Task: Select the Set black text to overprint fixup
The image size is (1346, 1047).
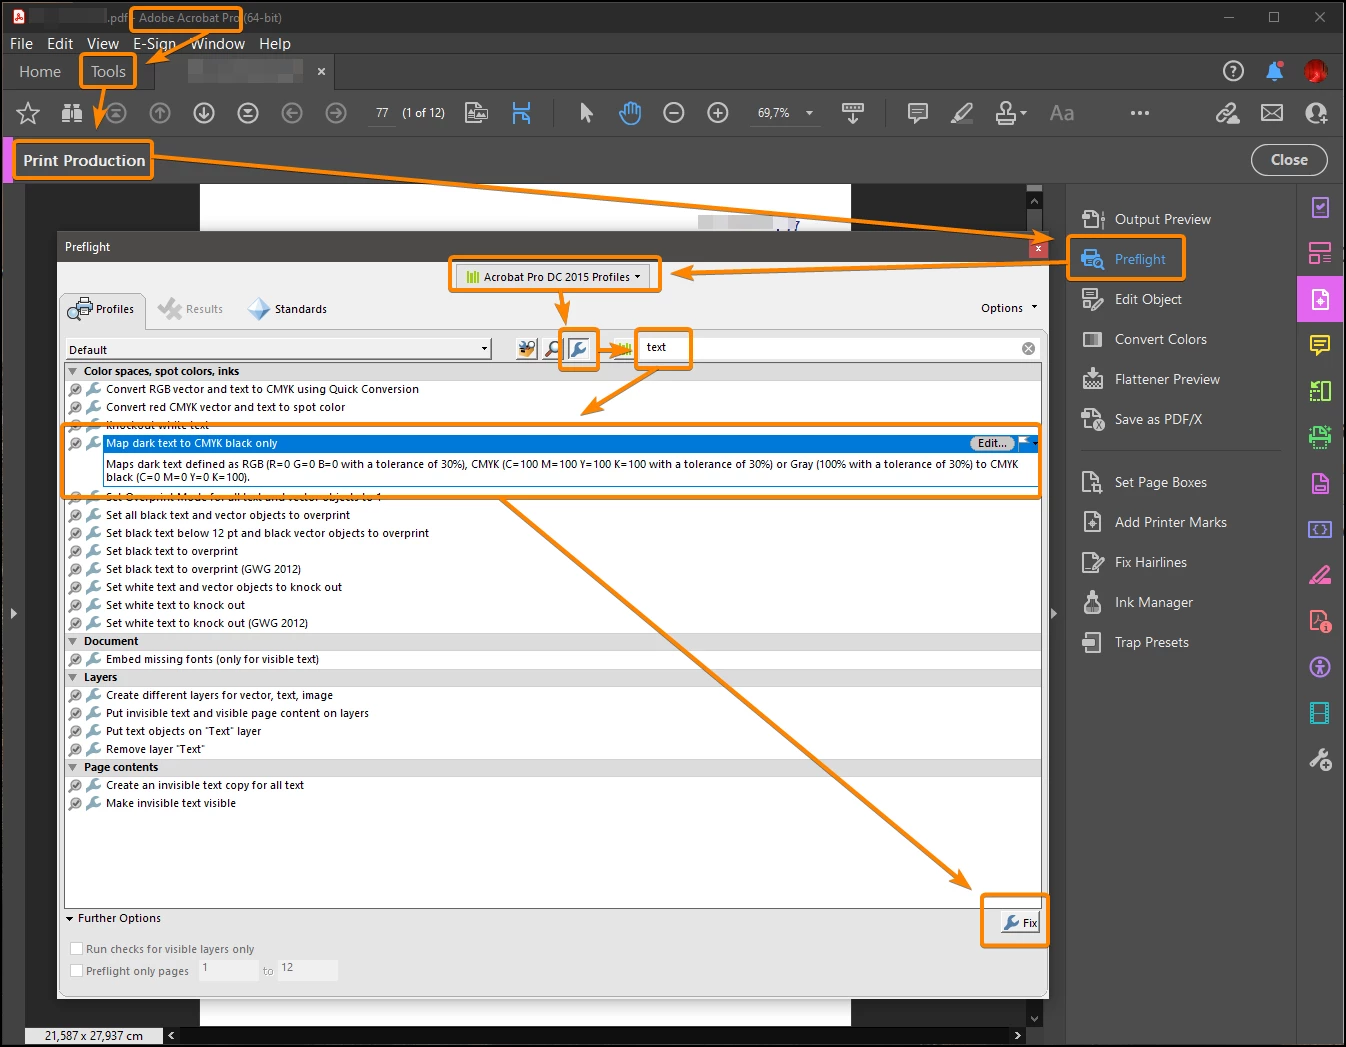Action: [x=172, y=551]
